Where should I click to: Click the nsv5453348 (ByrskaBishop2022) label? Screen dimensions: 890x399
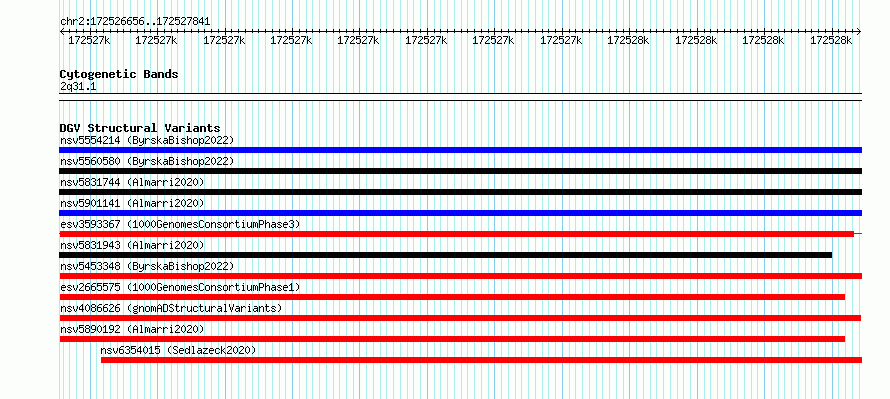click(147, 266)
